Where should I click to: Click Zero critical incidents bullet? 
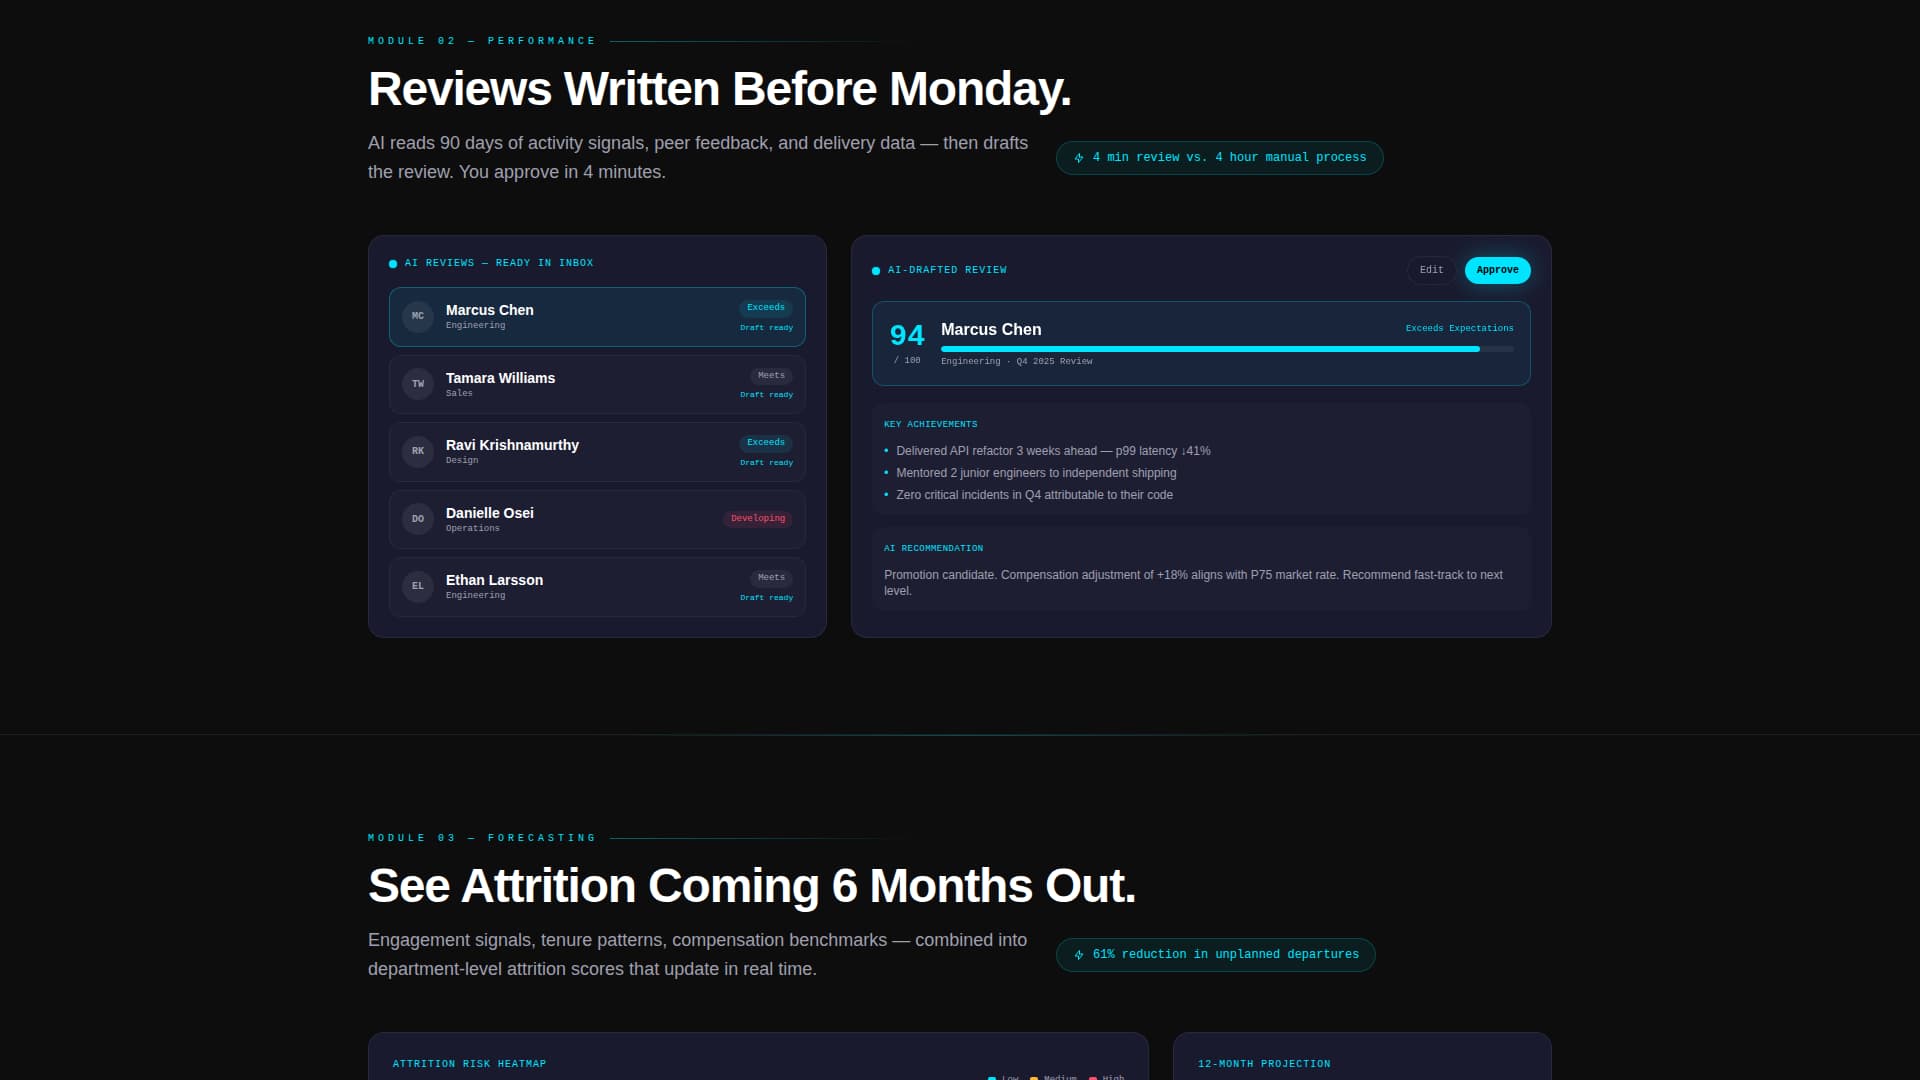pos(1034,495)
